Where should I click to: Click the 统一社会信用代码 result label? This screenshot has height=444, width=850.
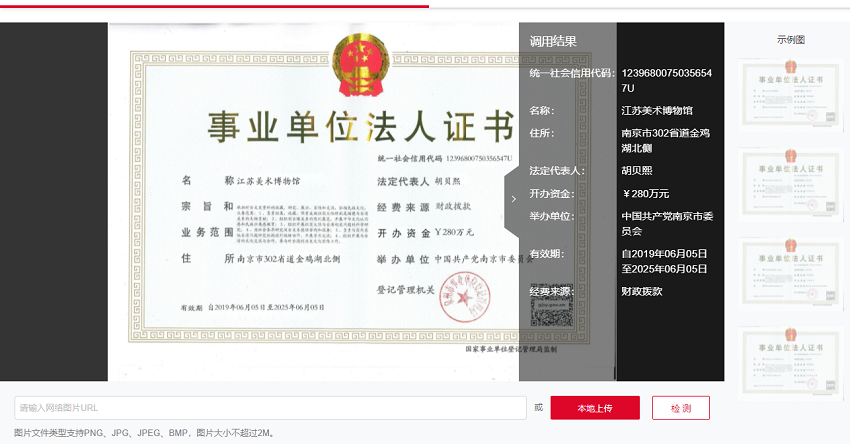(572, 73)
